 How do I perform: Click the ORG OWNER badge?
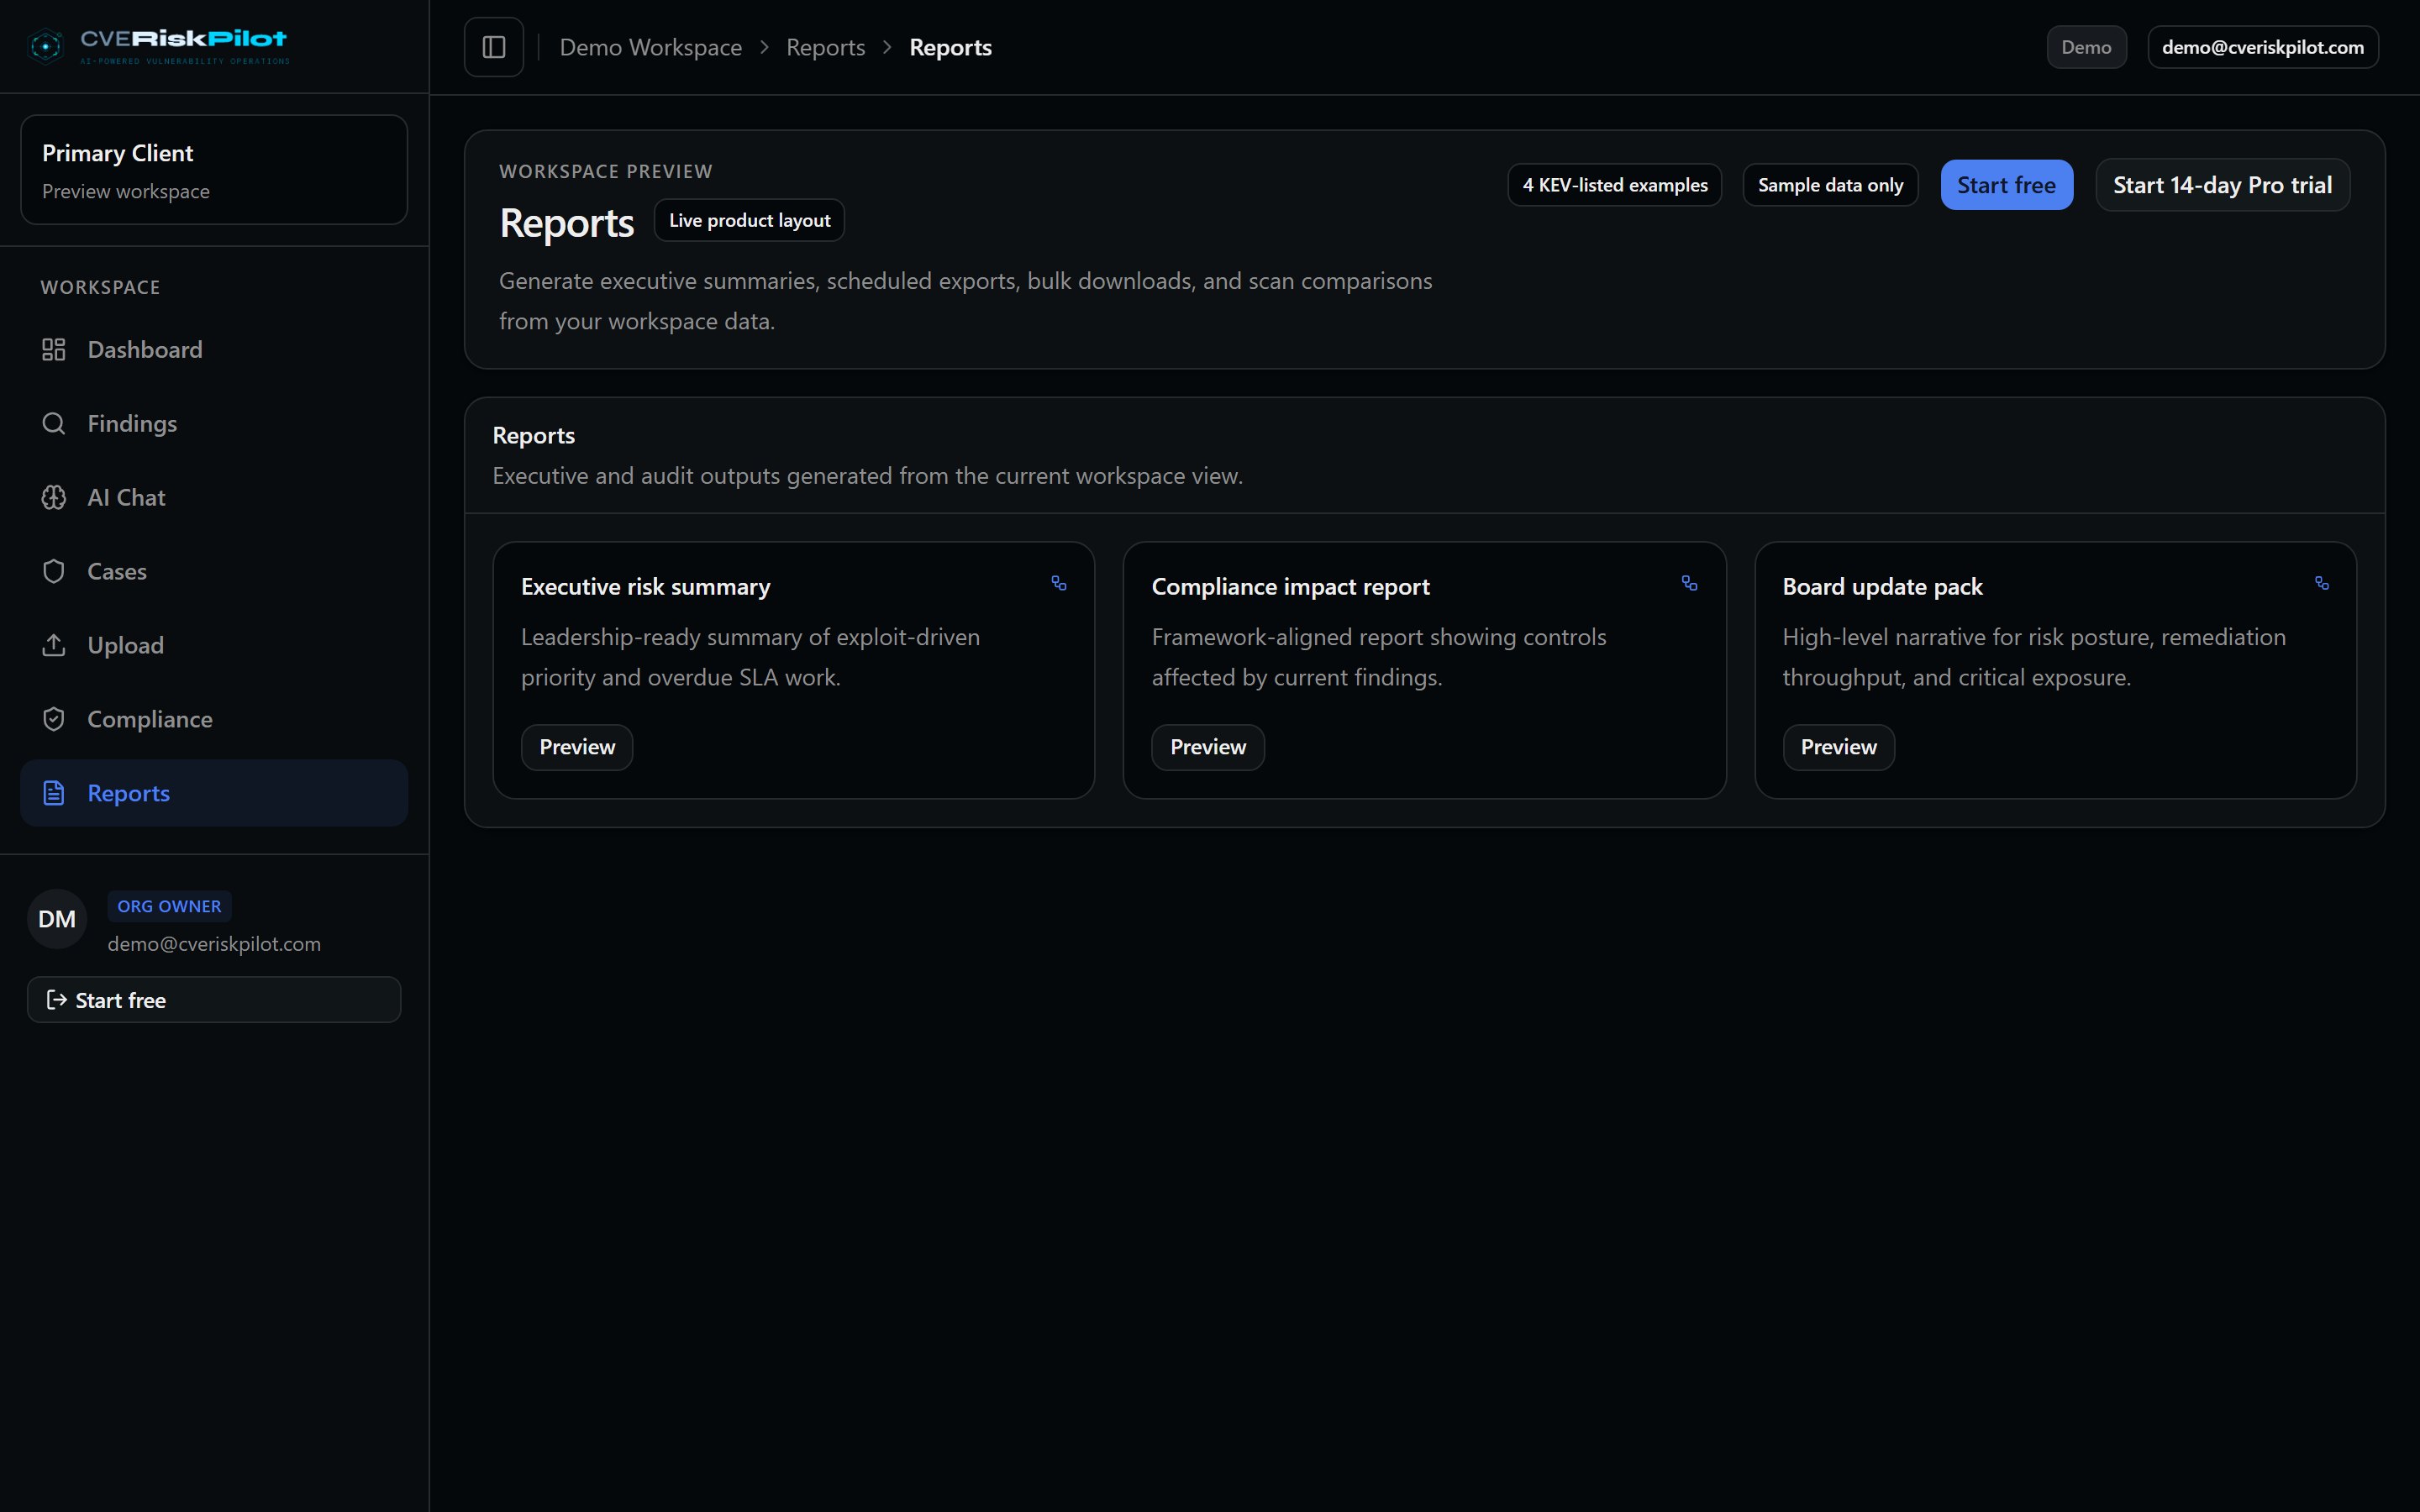pos(169,906)
